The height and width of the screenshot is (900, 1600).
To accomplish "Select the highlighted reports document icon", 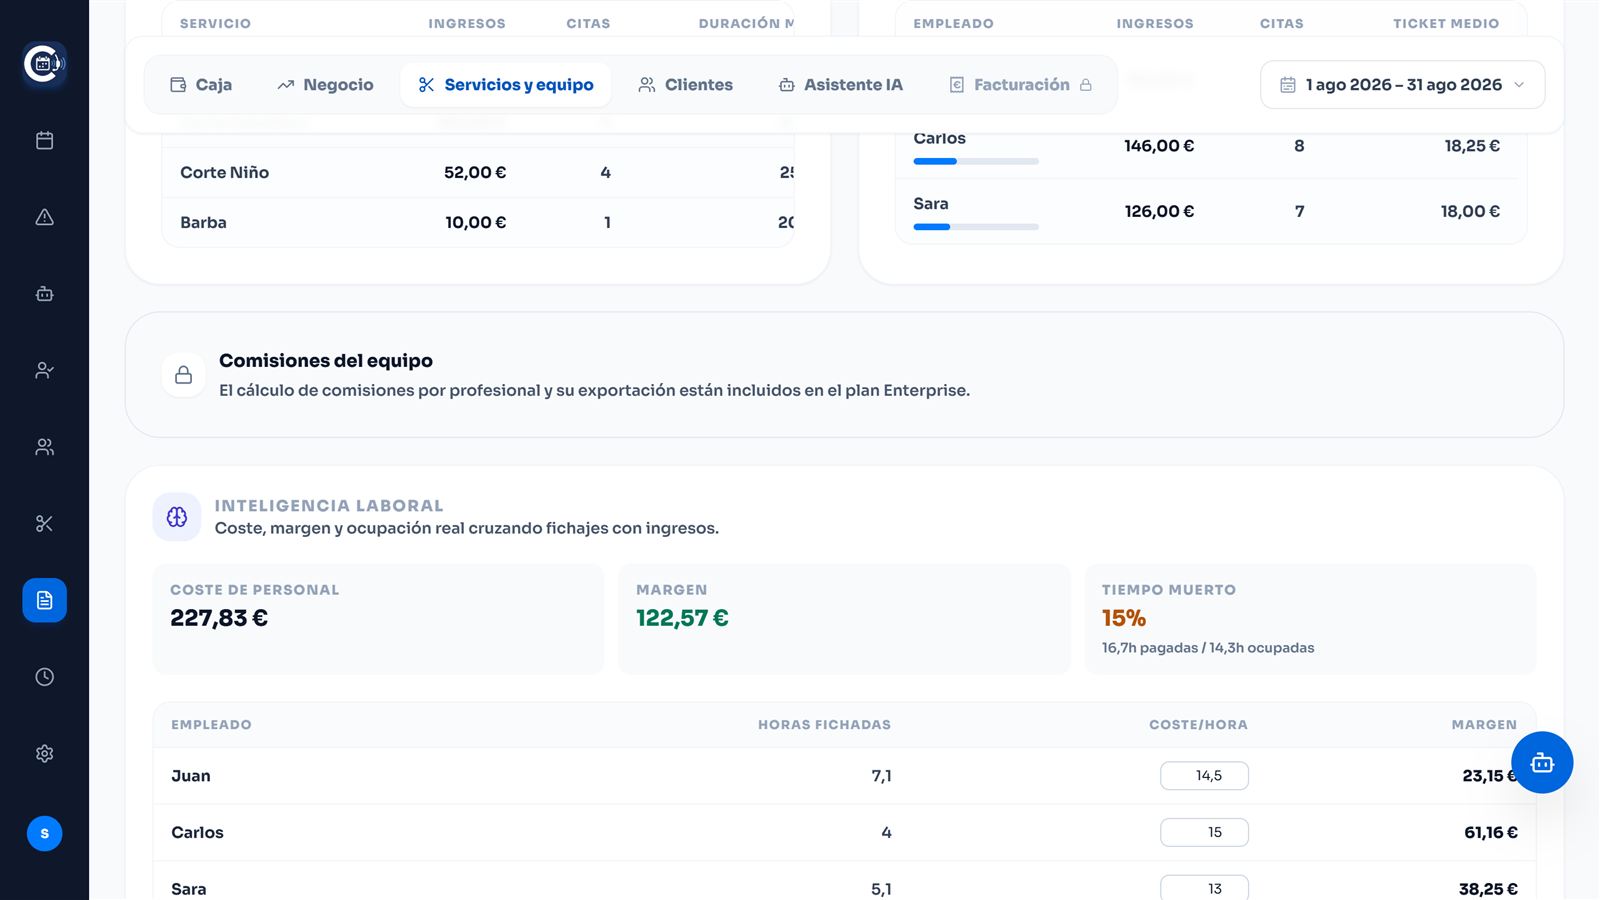I will tap(44, 600).
